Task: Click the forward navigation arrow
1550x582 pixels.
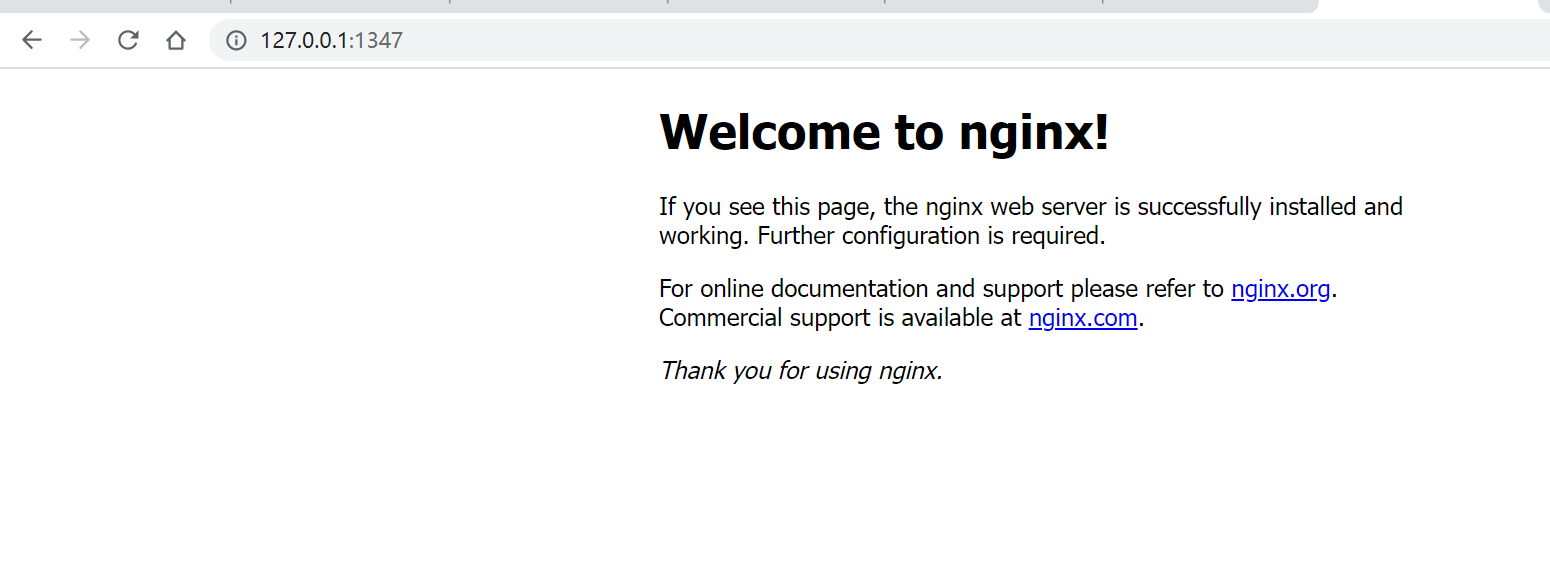Action: click(x=80, y=40)
